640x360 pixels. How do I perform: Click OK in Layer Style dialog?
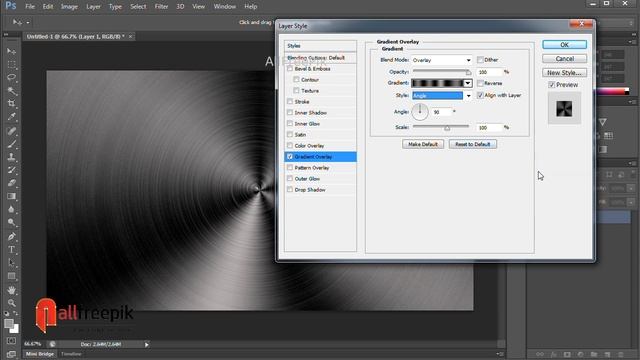click(564, 45)
